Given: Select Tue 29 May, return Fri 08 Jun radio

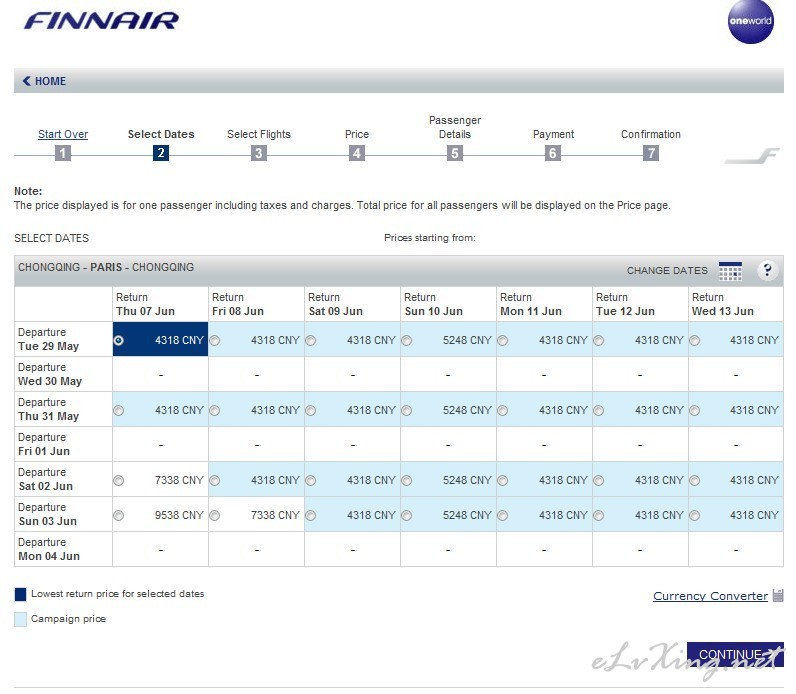Looking at the screenshot, I should point(215,340).
